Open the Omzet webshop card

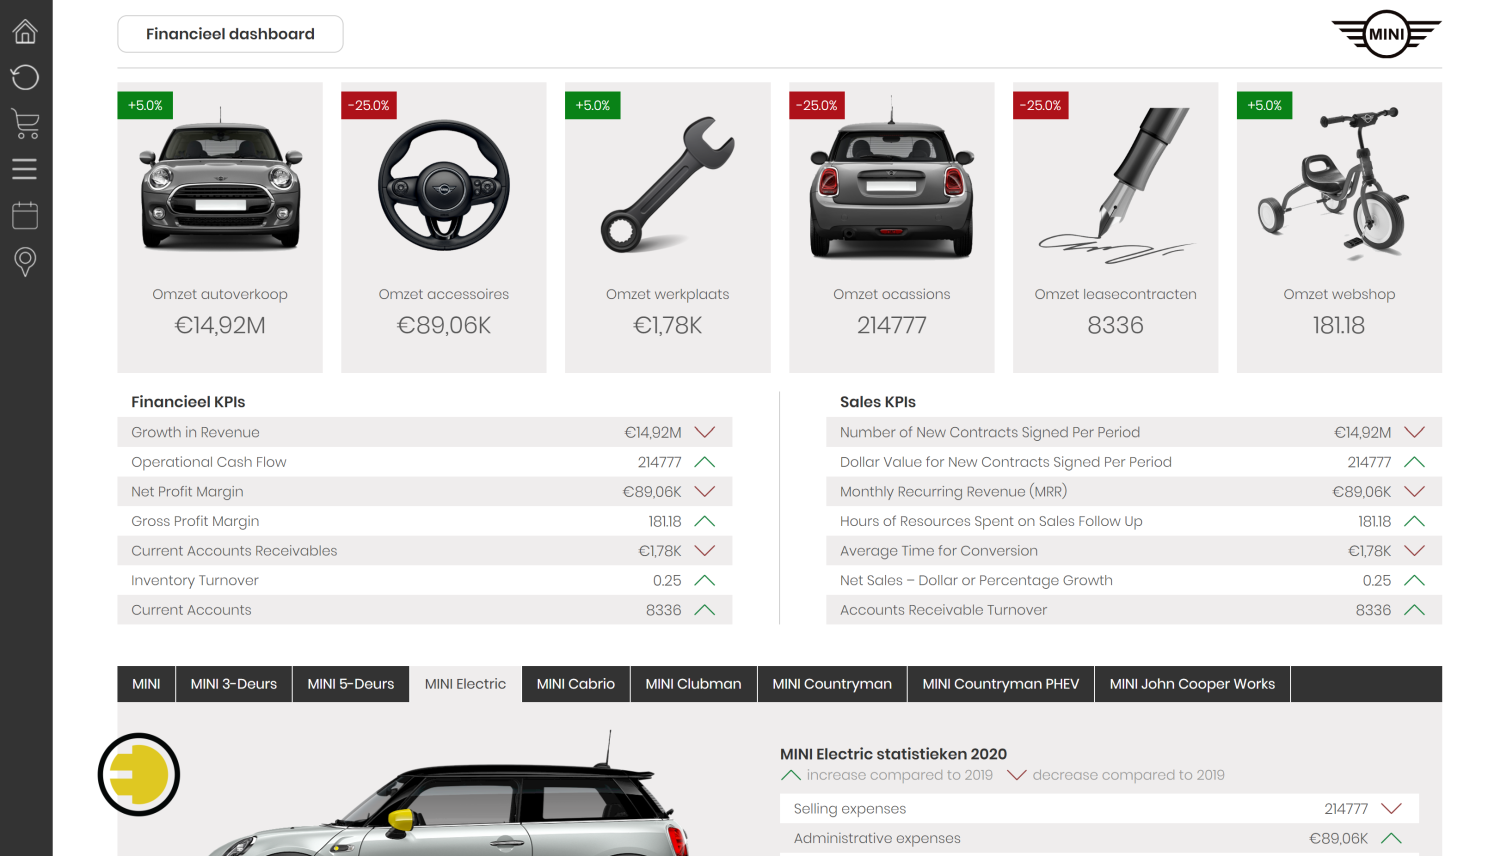[x=1340, y=228]
